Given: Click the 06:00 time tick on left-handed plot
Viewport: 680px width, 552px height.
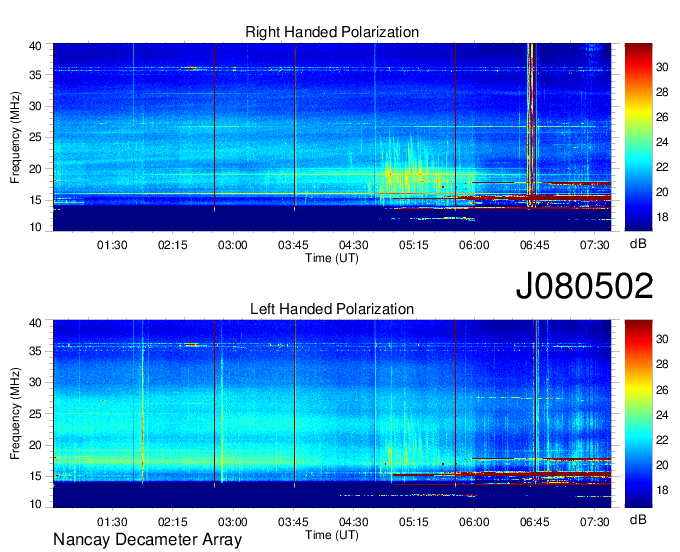Looking at the screenshot, I should coord(474,522).
